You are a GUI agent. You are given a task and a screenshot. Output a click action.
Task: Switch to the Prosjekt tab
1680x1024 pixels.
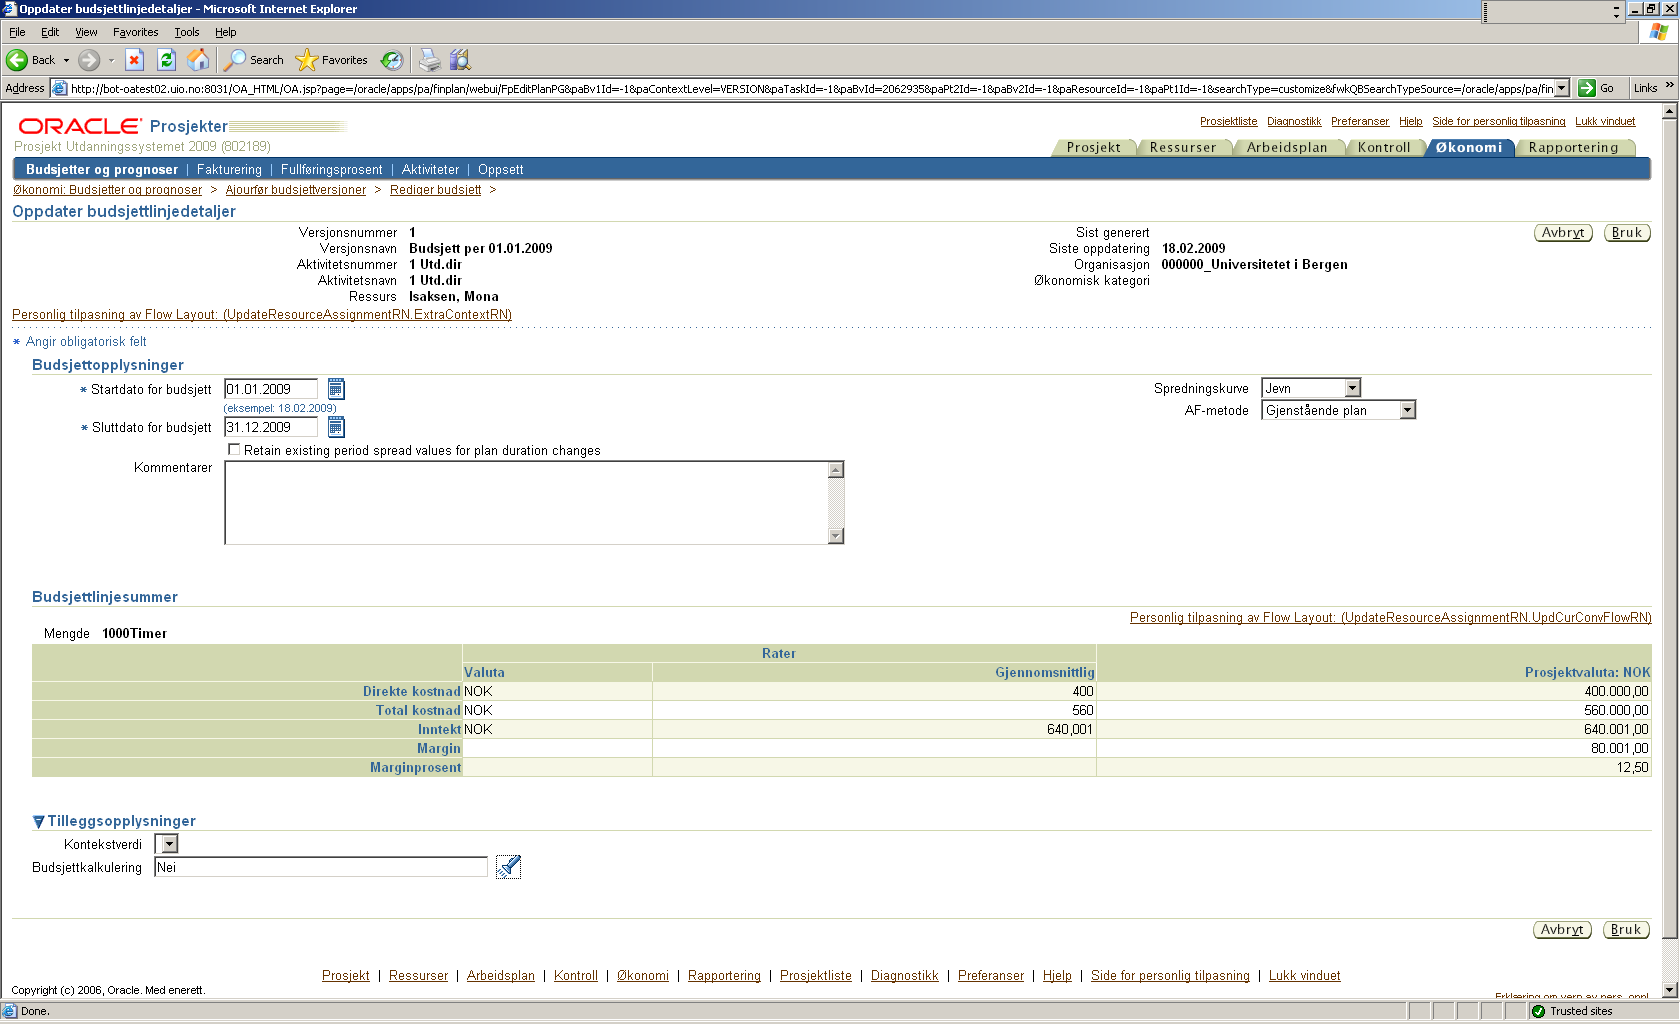1093,147
